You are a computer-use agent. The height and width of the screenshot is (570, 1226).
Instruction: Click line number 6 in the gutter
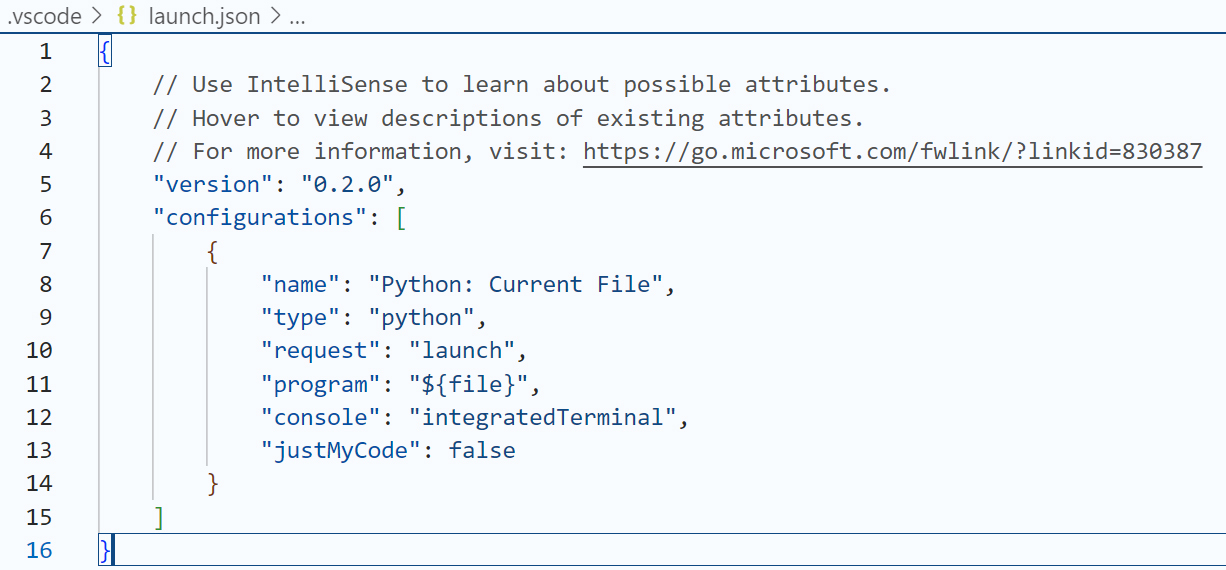(x=45, y=218)
